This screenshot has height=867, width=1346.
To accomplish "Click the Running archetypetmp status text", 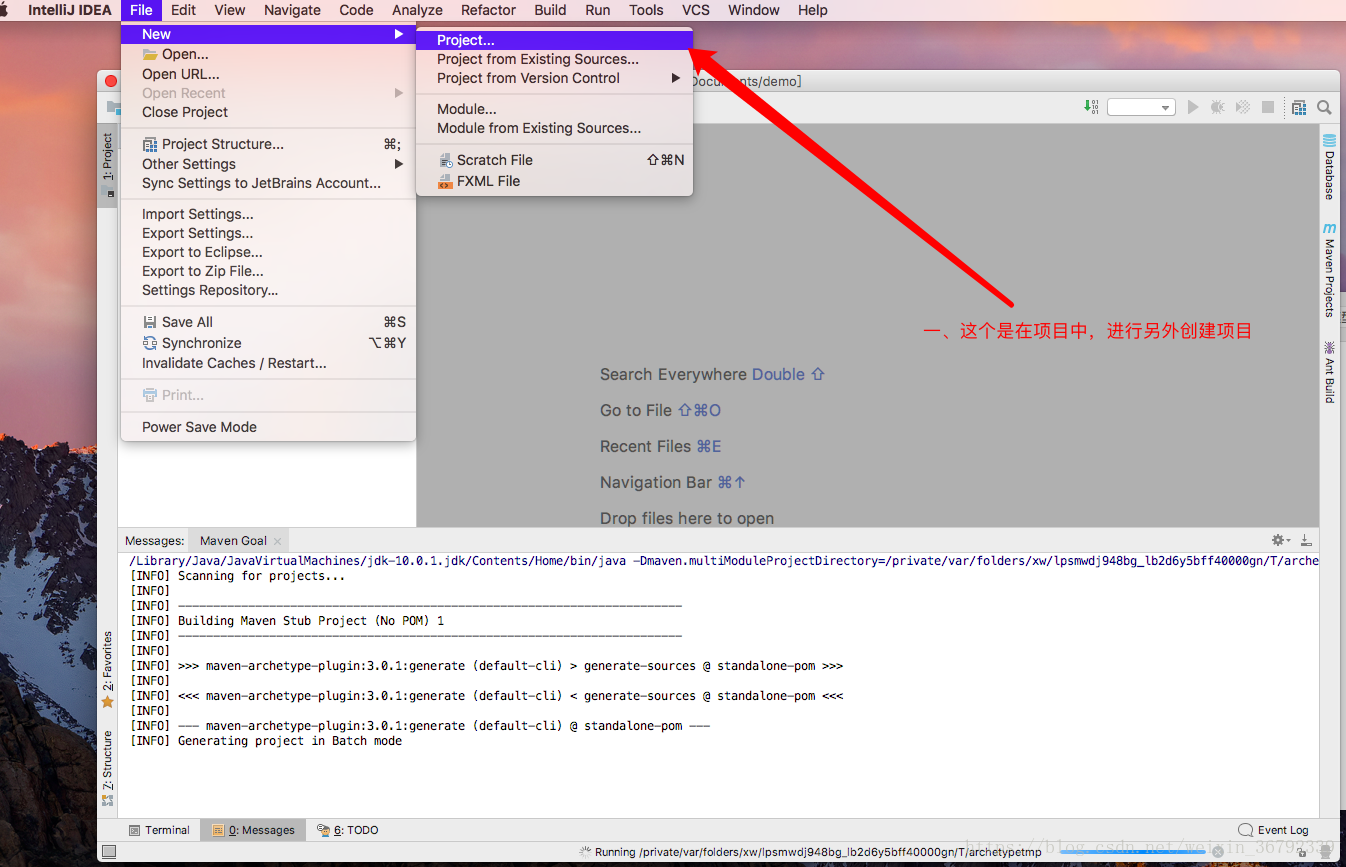I will point(818,852).
